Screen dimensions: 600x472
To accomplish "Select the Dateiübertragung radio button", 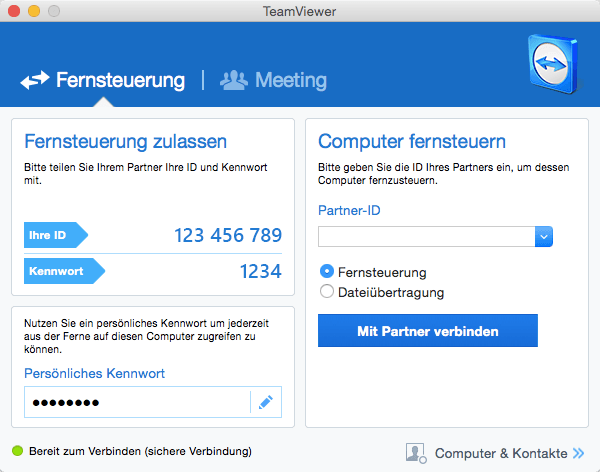I will [x=326, y=291].
